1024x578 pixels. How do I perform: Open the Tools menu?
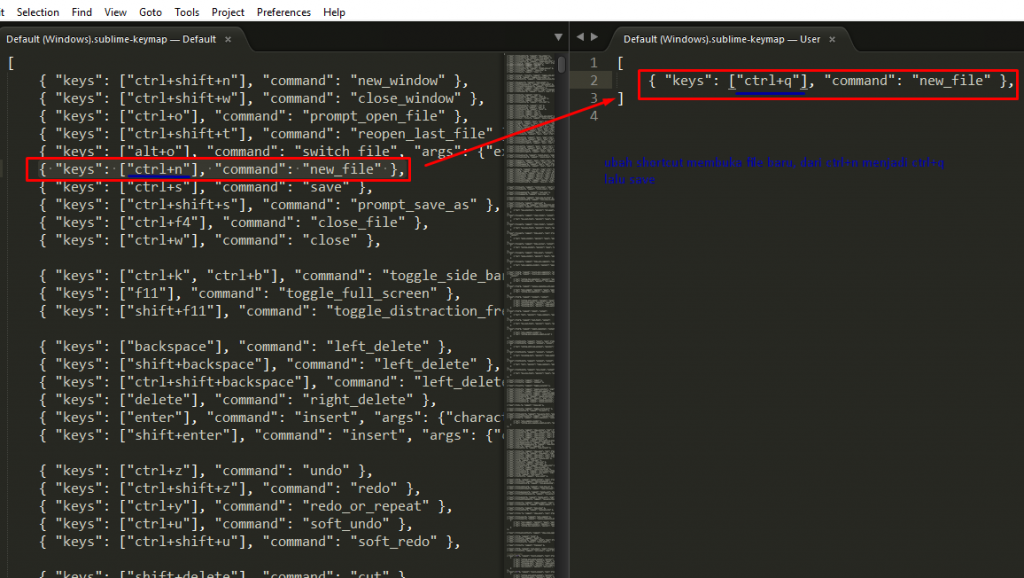[x=186, y=12]
